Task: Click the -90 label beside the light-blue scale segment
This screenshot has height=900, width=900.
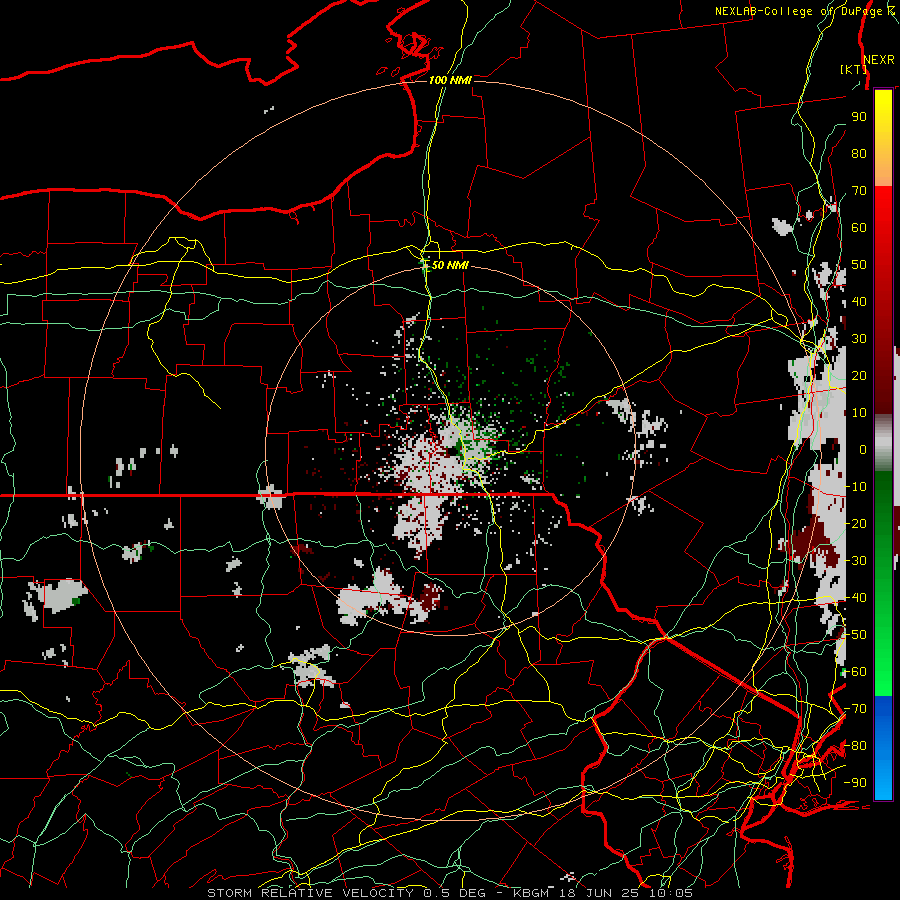Action: [x=856, y=782]
